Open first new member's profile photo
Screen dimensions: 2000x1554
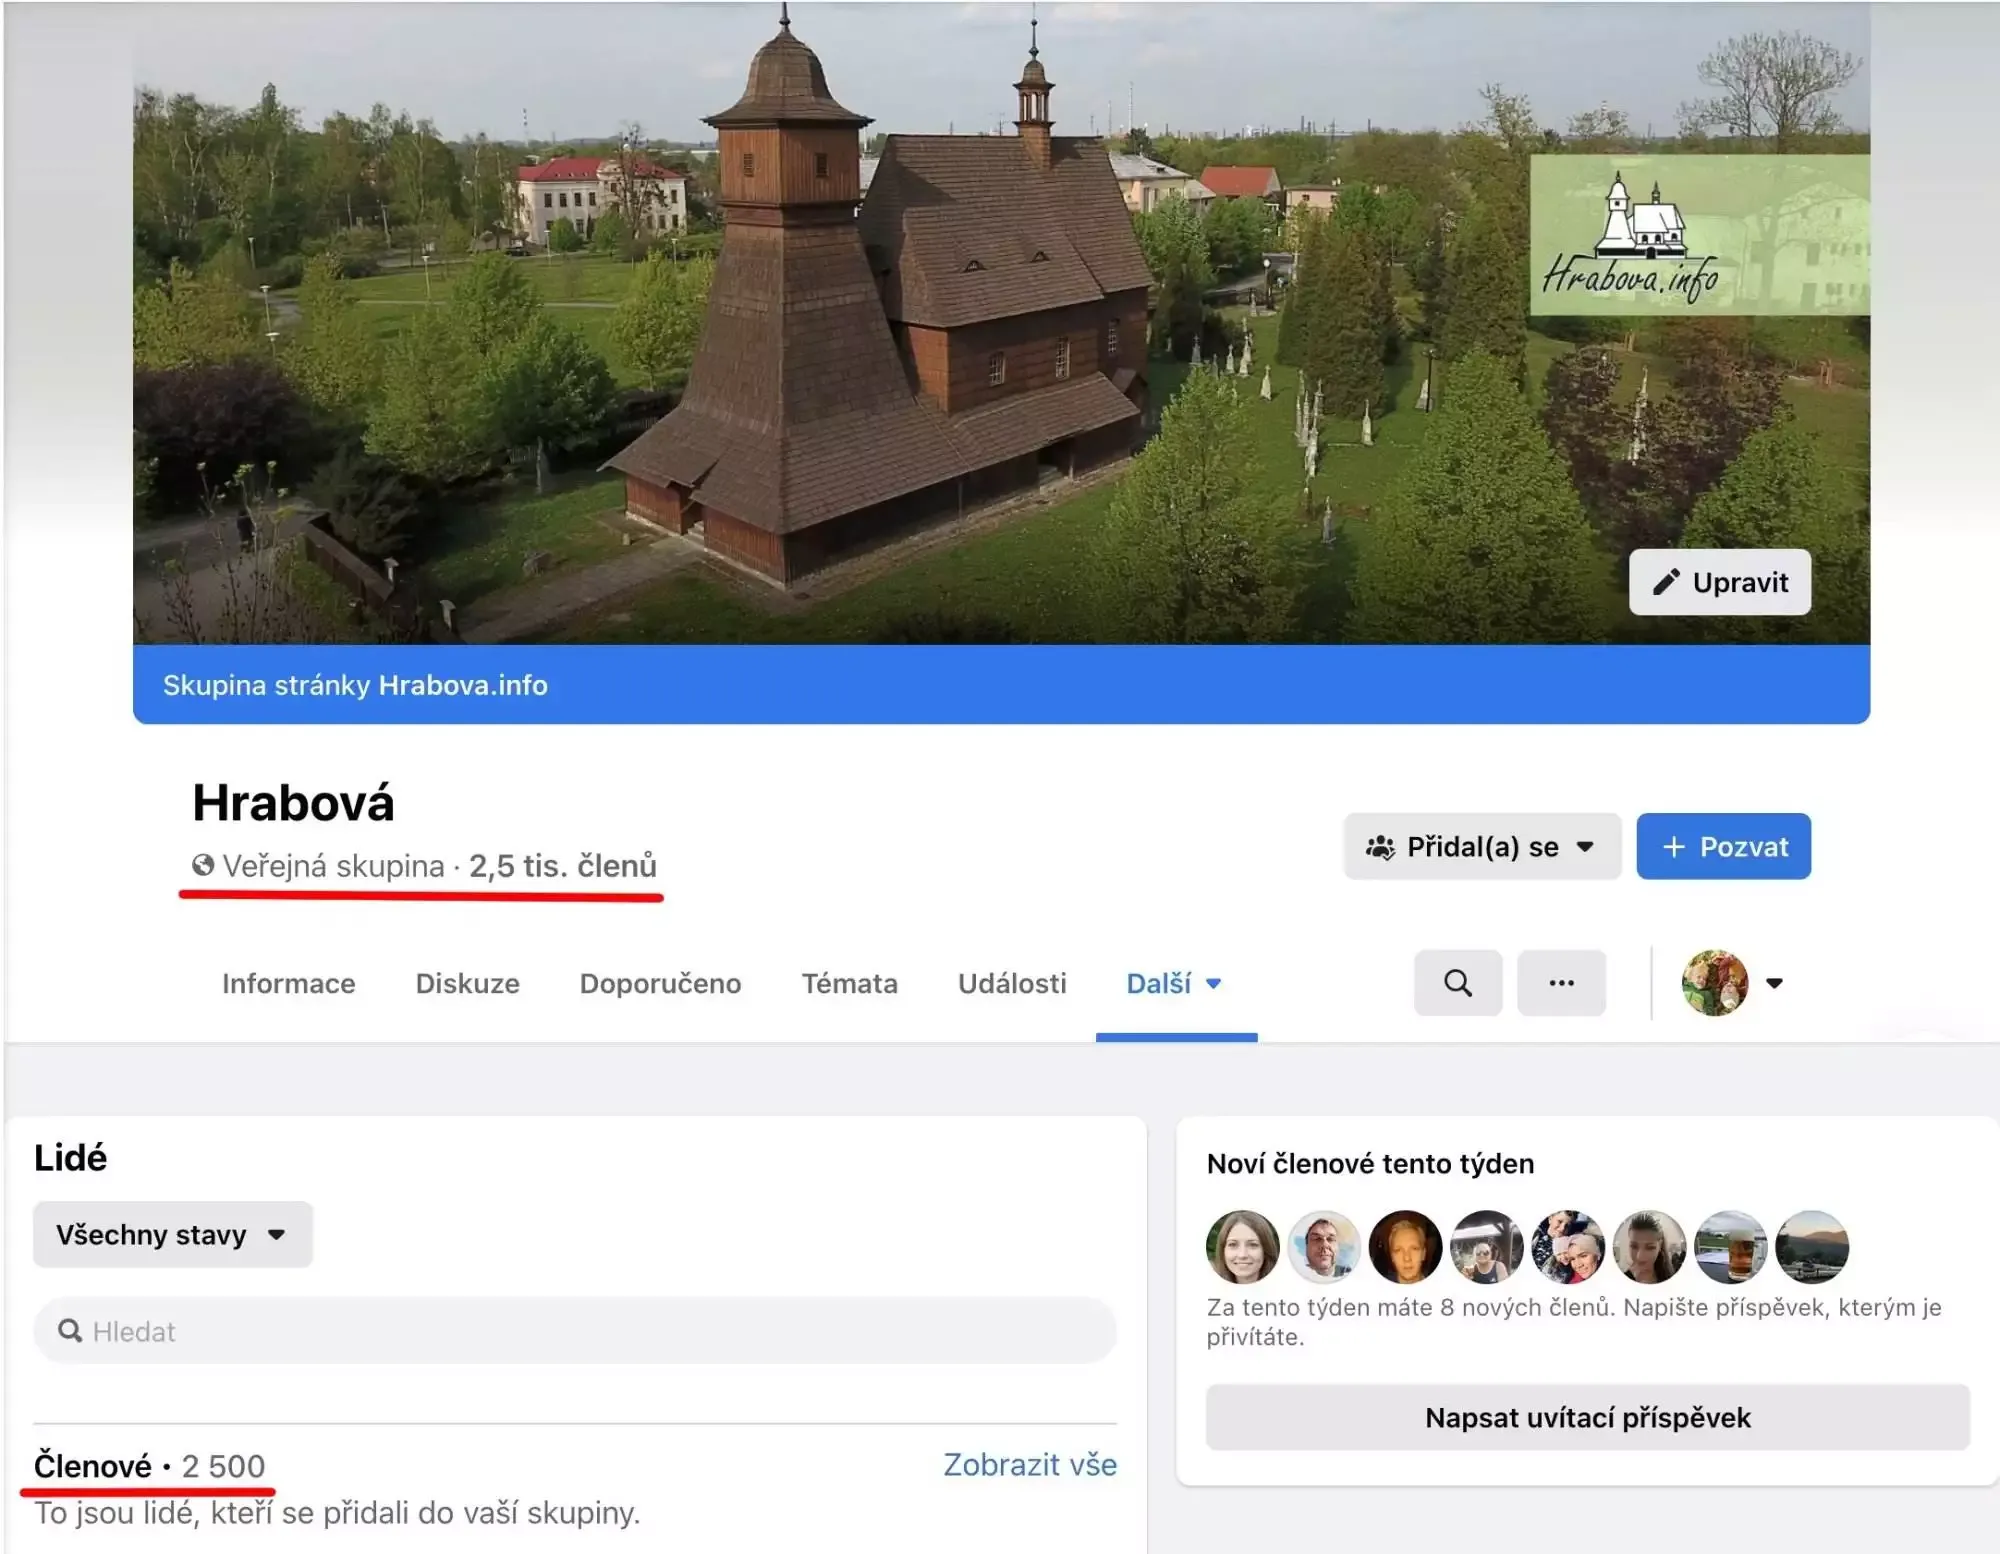[1242, 1246]
